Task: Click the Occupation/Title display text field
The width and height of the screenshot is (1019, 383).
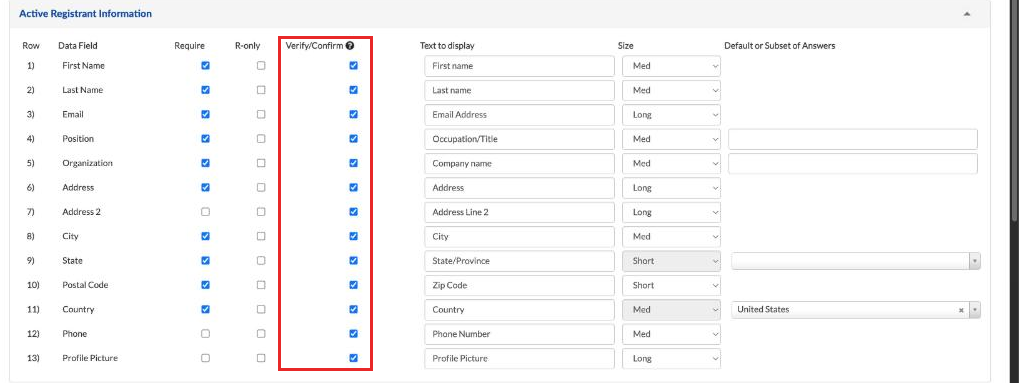Action: pos(519,139)
